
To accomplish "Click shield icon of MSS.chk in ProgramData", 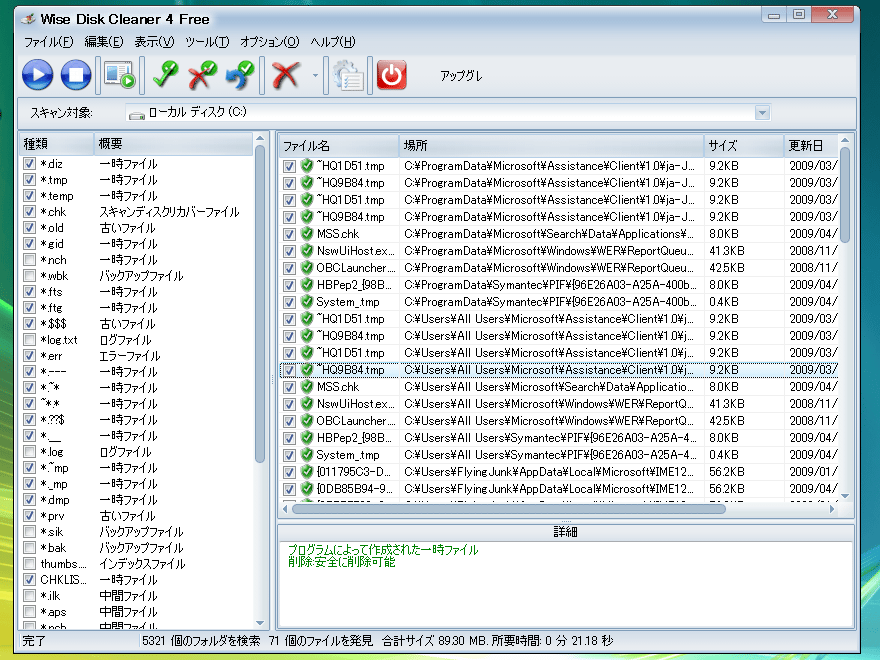I will point(306,233).
